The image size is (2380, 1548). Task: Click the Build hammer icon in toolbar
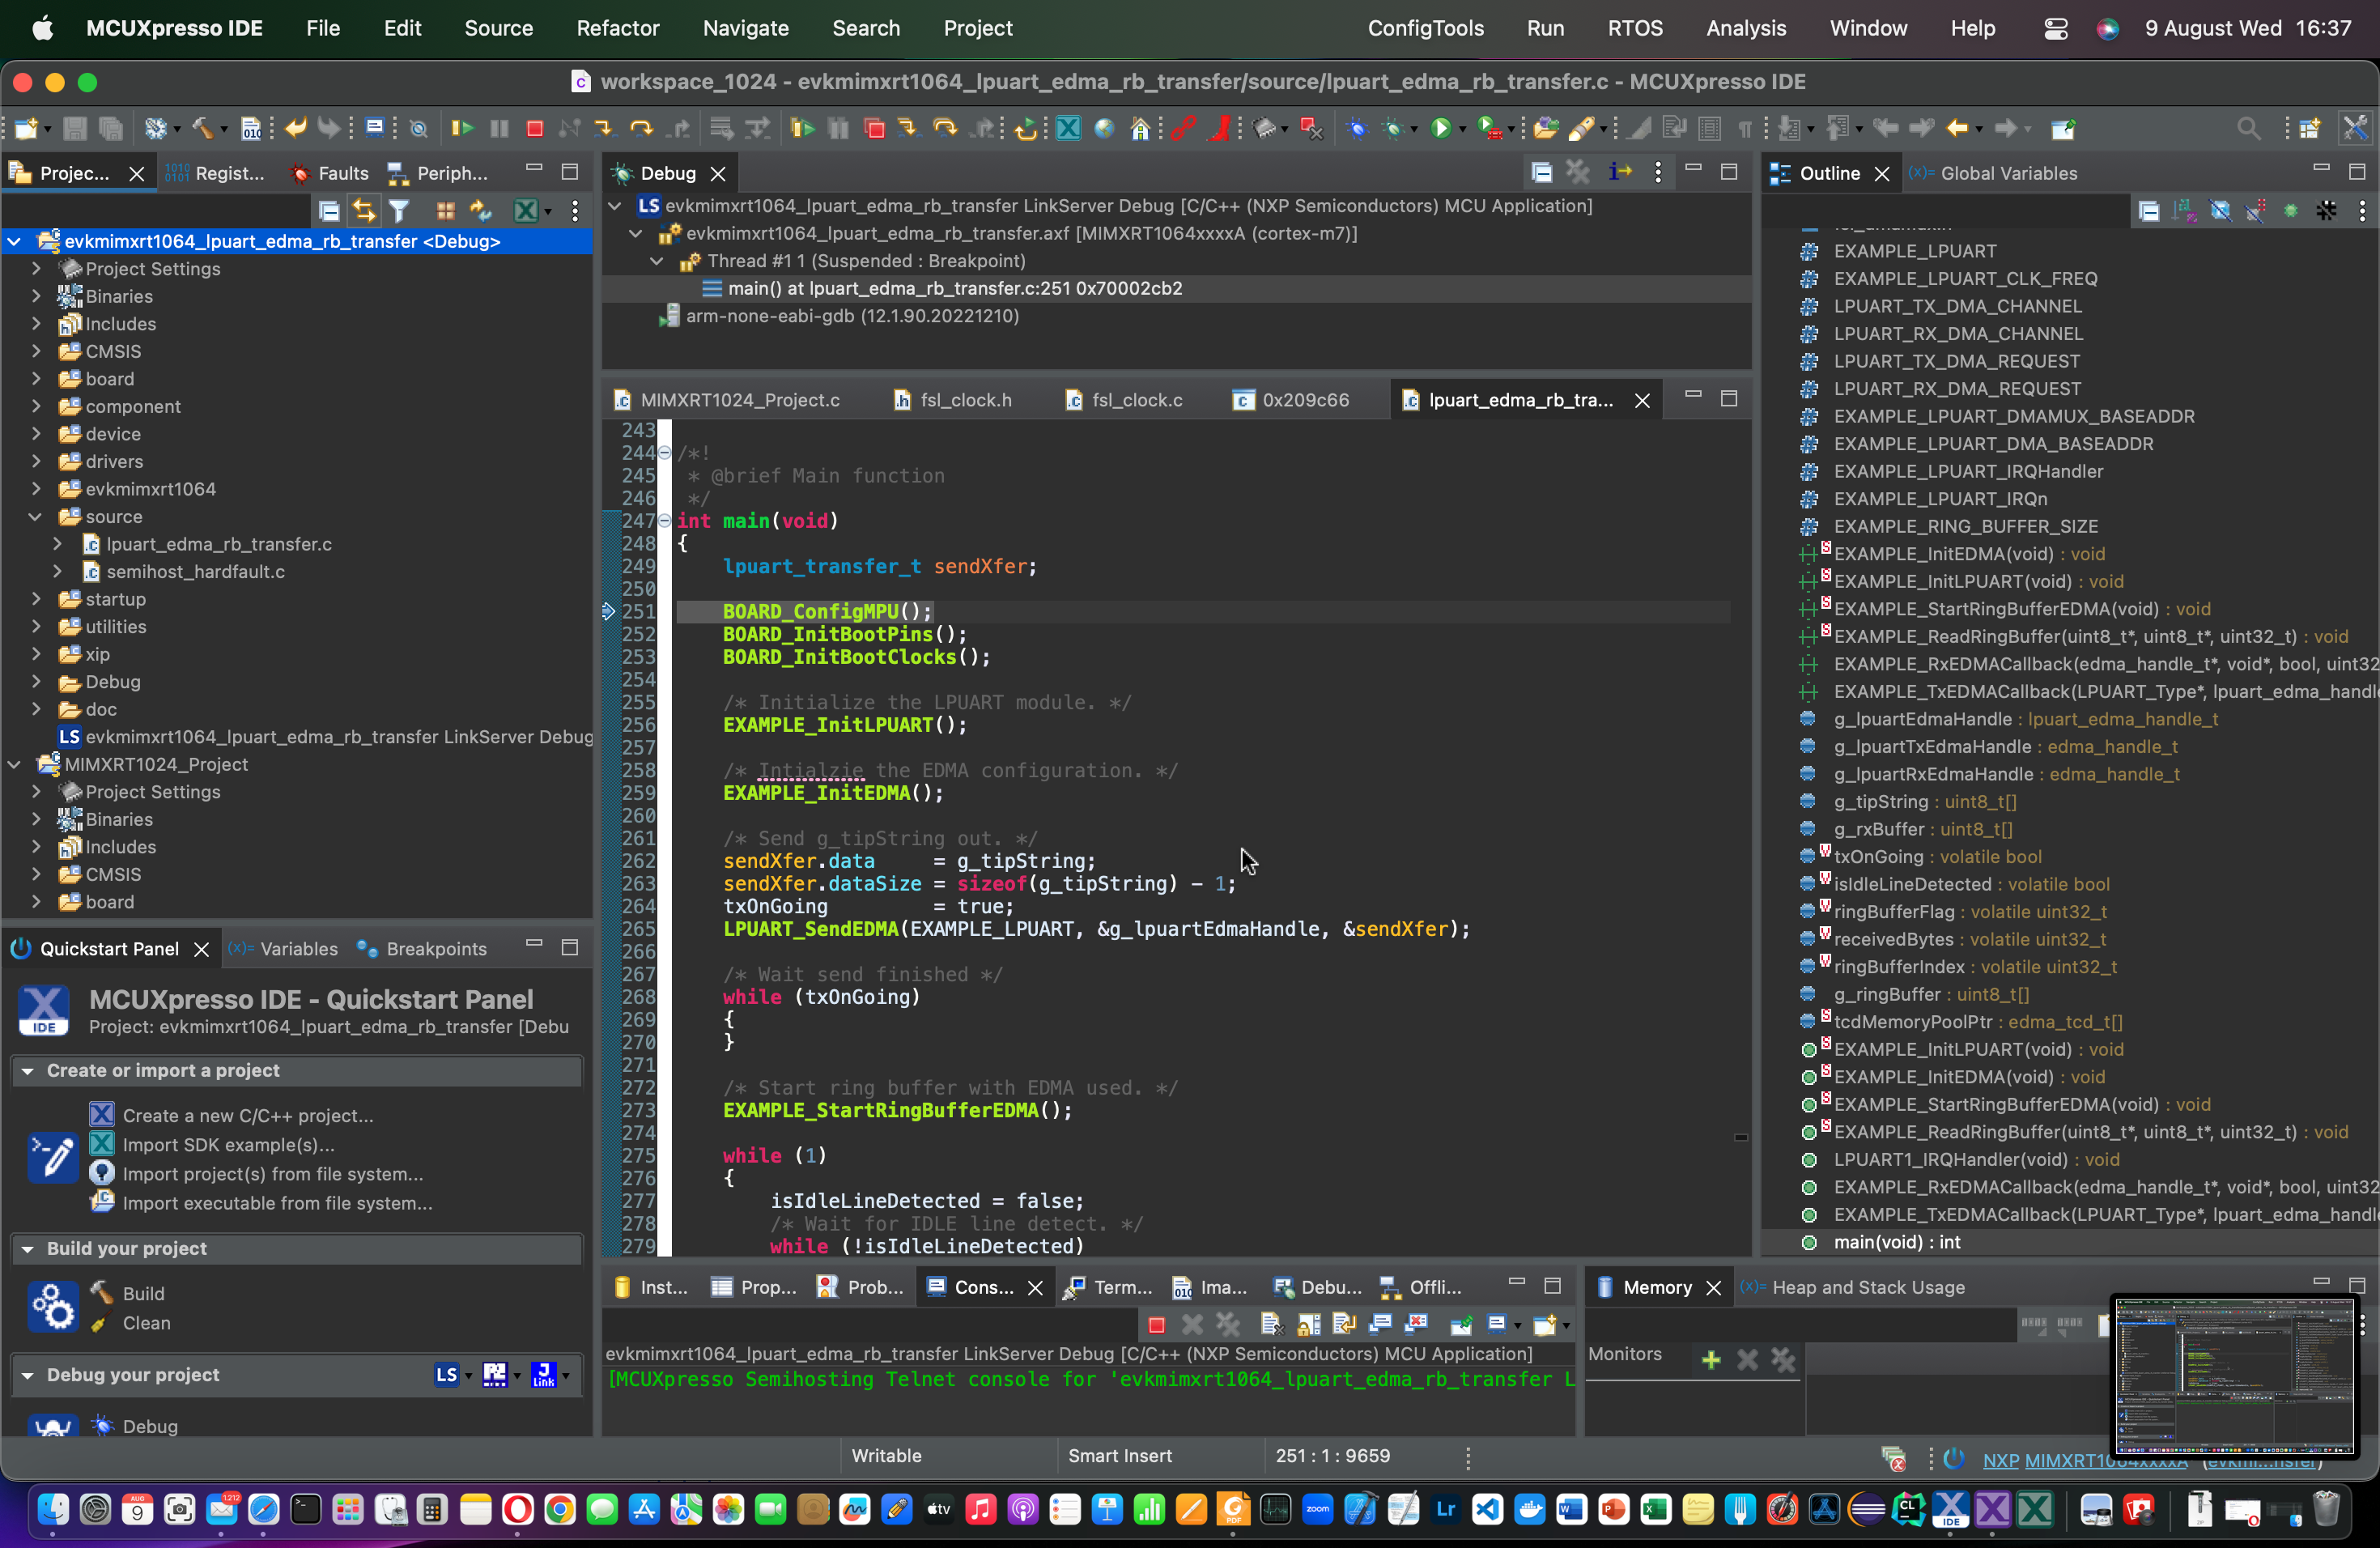coord(203,128)
